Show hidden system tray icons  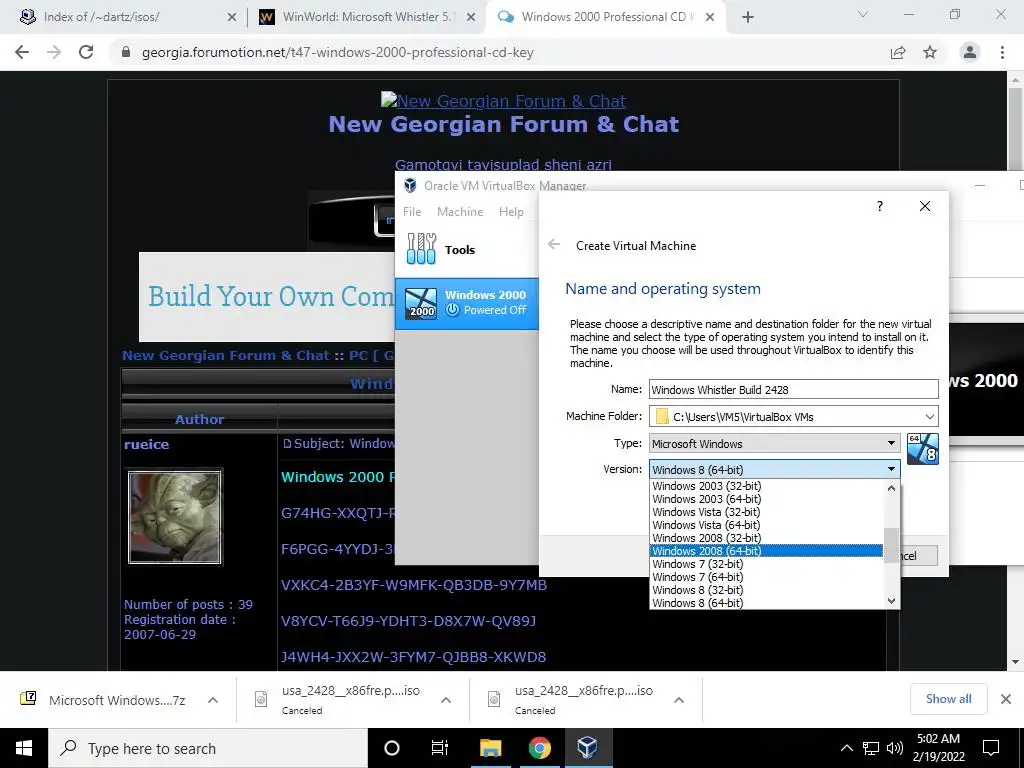point(846,748)
